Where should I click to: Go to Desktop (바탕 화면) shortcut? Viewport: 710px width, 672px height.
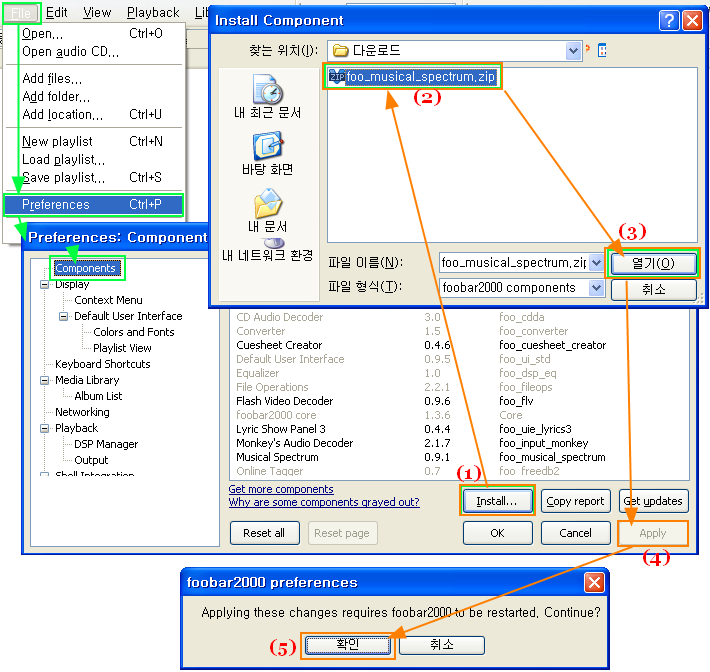(x=267, y=154)
